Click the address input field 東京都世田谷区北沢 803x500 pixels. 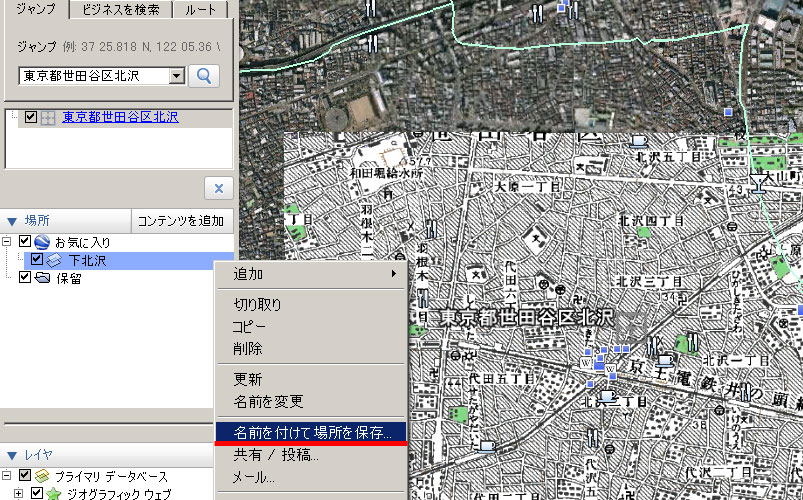[95, 76]
